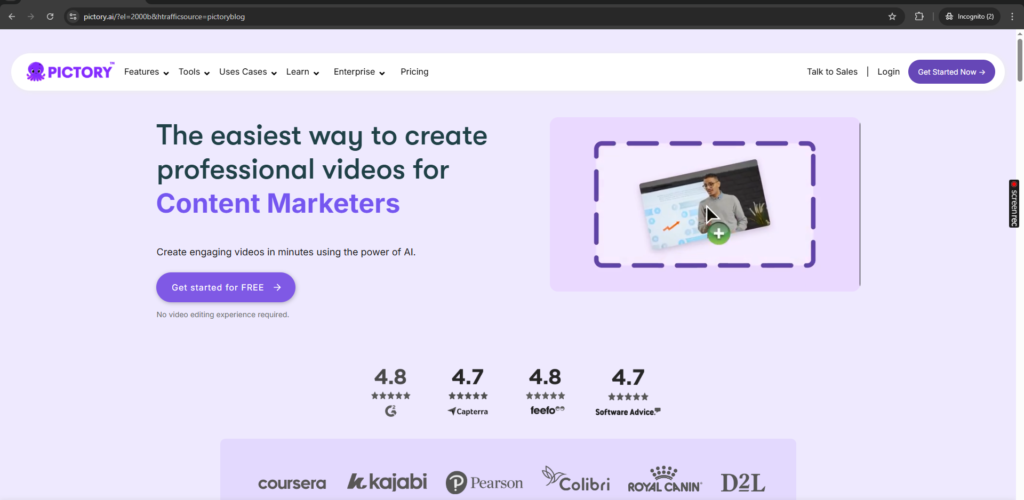Click the browser address bar URL
This screenshot has height=500, width=1024.
click(164, 16)
